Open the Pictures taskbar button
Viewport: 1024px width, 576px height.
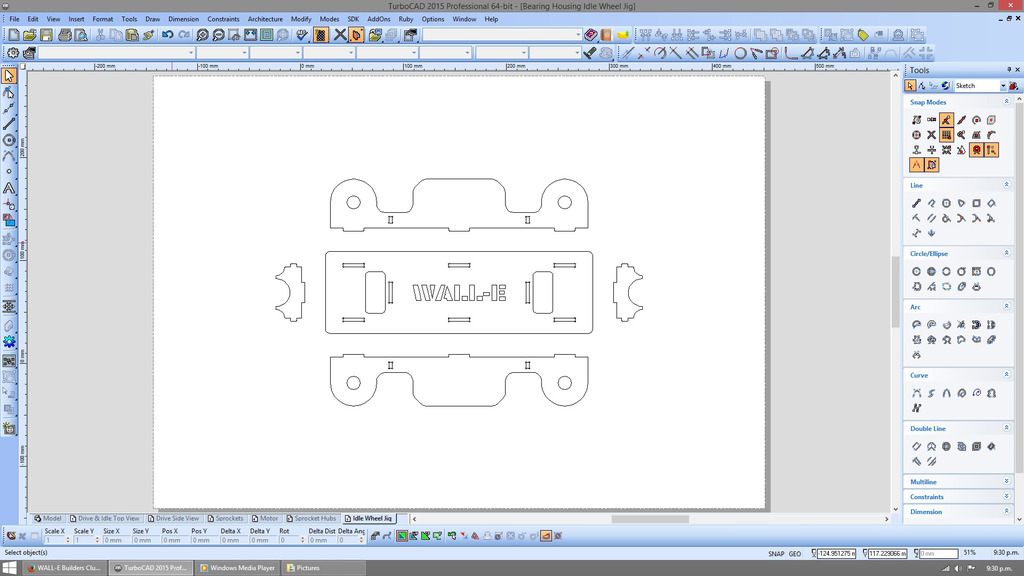(322, 568)
